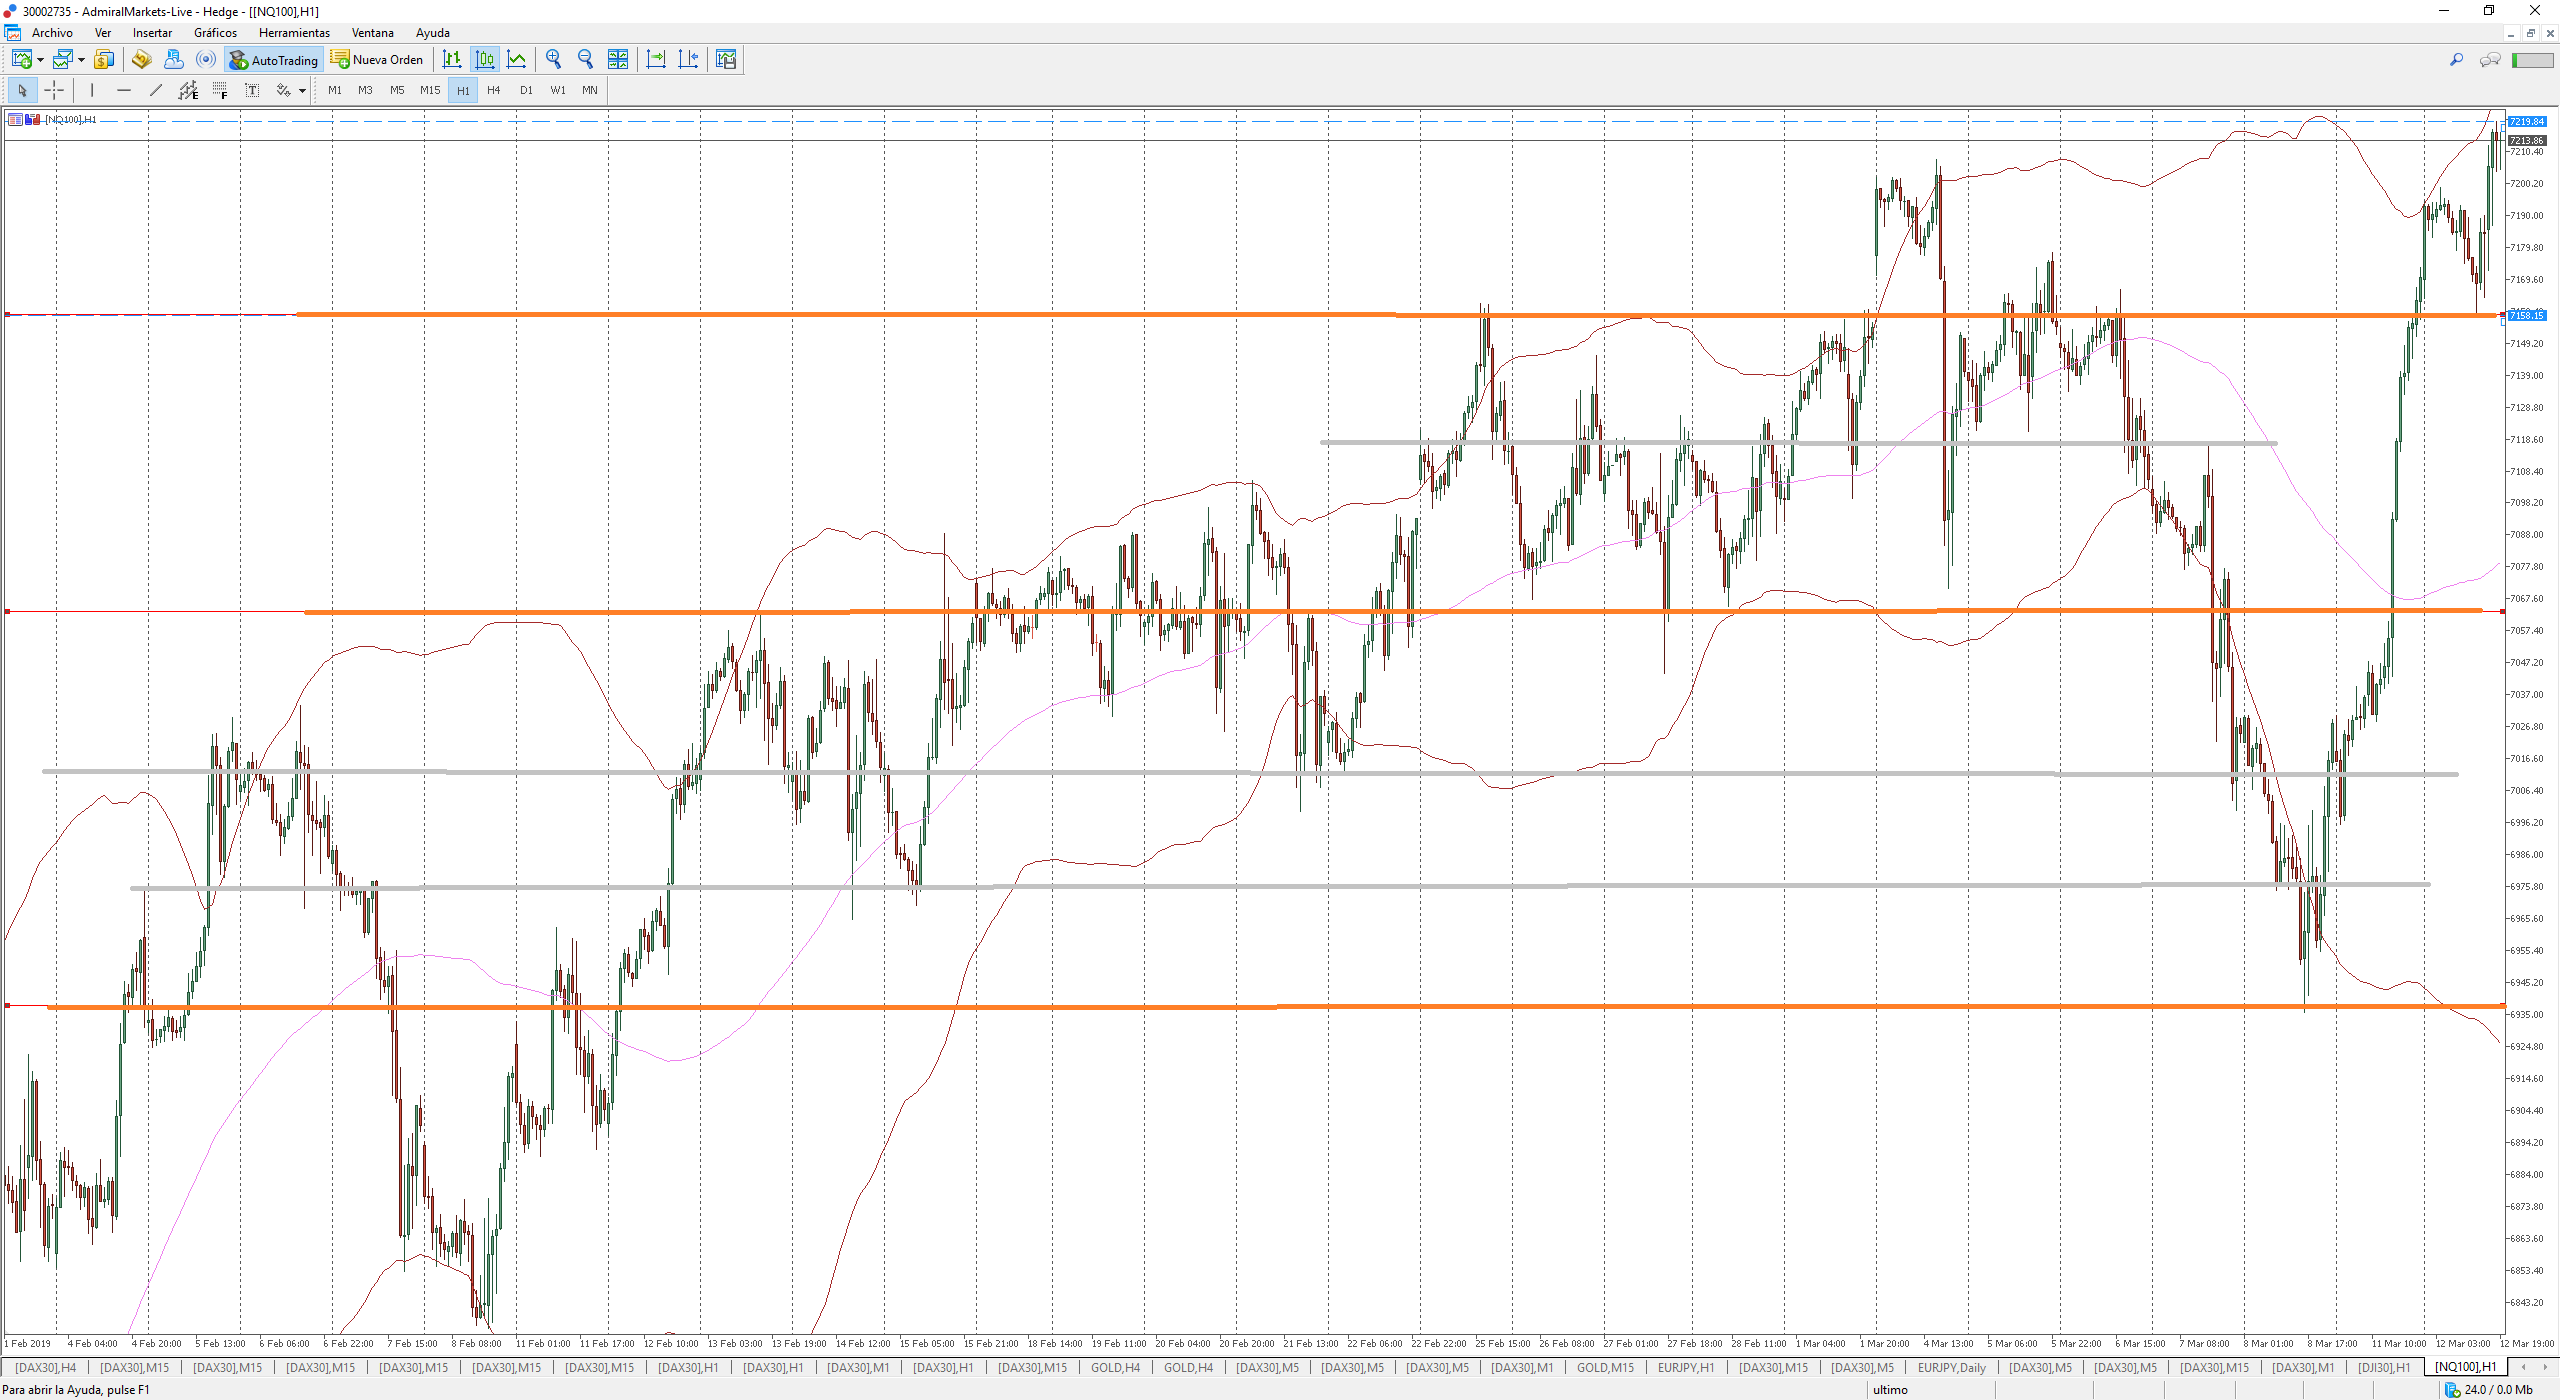This screenshot has height=1400, width=2560.
Task: Select the Fibonacci retracement tool
Action: point(220,91)
